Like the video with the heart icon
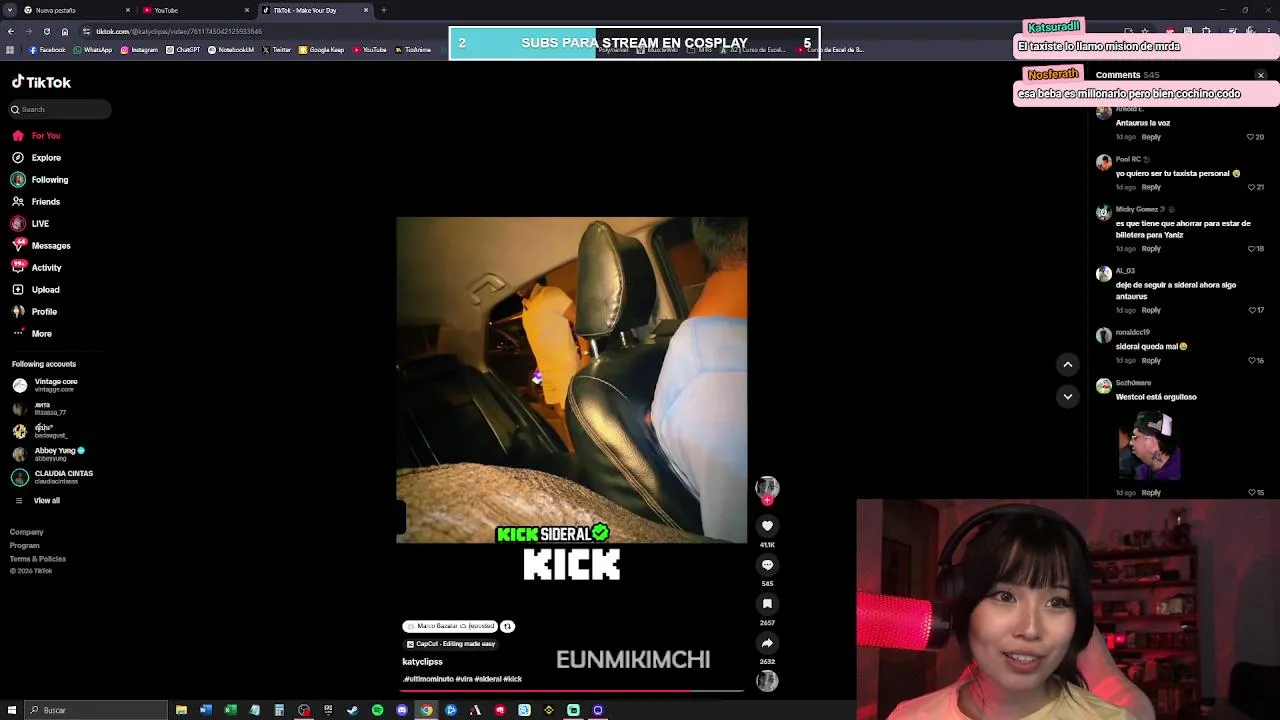 (x=767, y=526)
